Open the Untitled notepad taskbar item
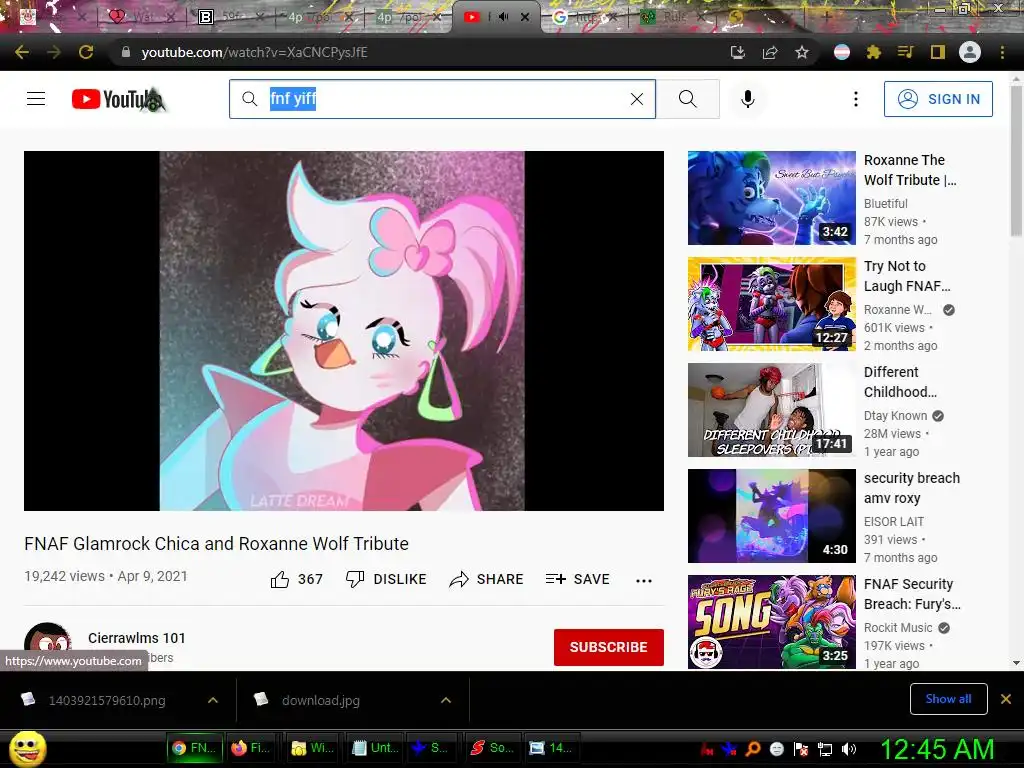1024x768 pixels. click(x=376, y=748)
